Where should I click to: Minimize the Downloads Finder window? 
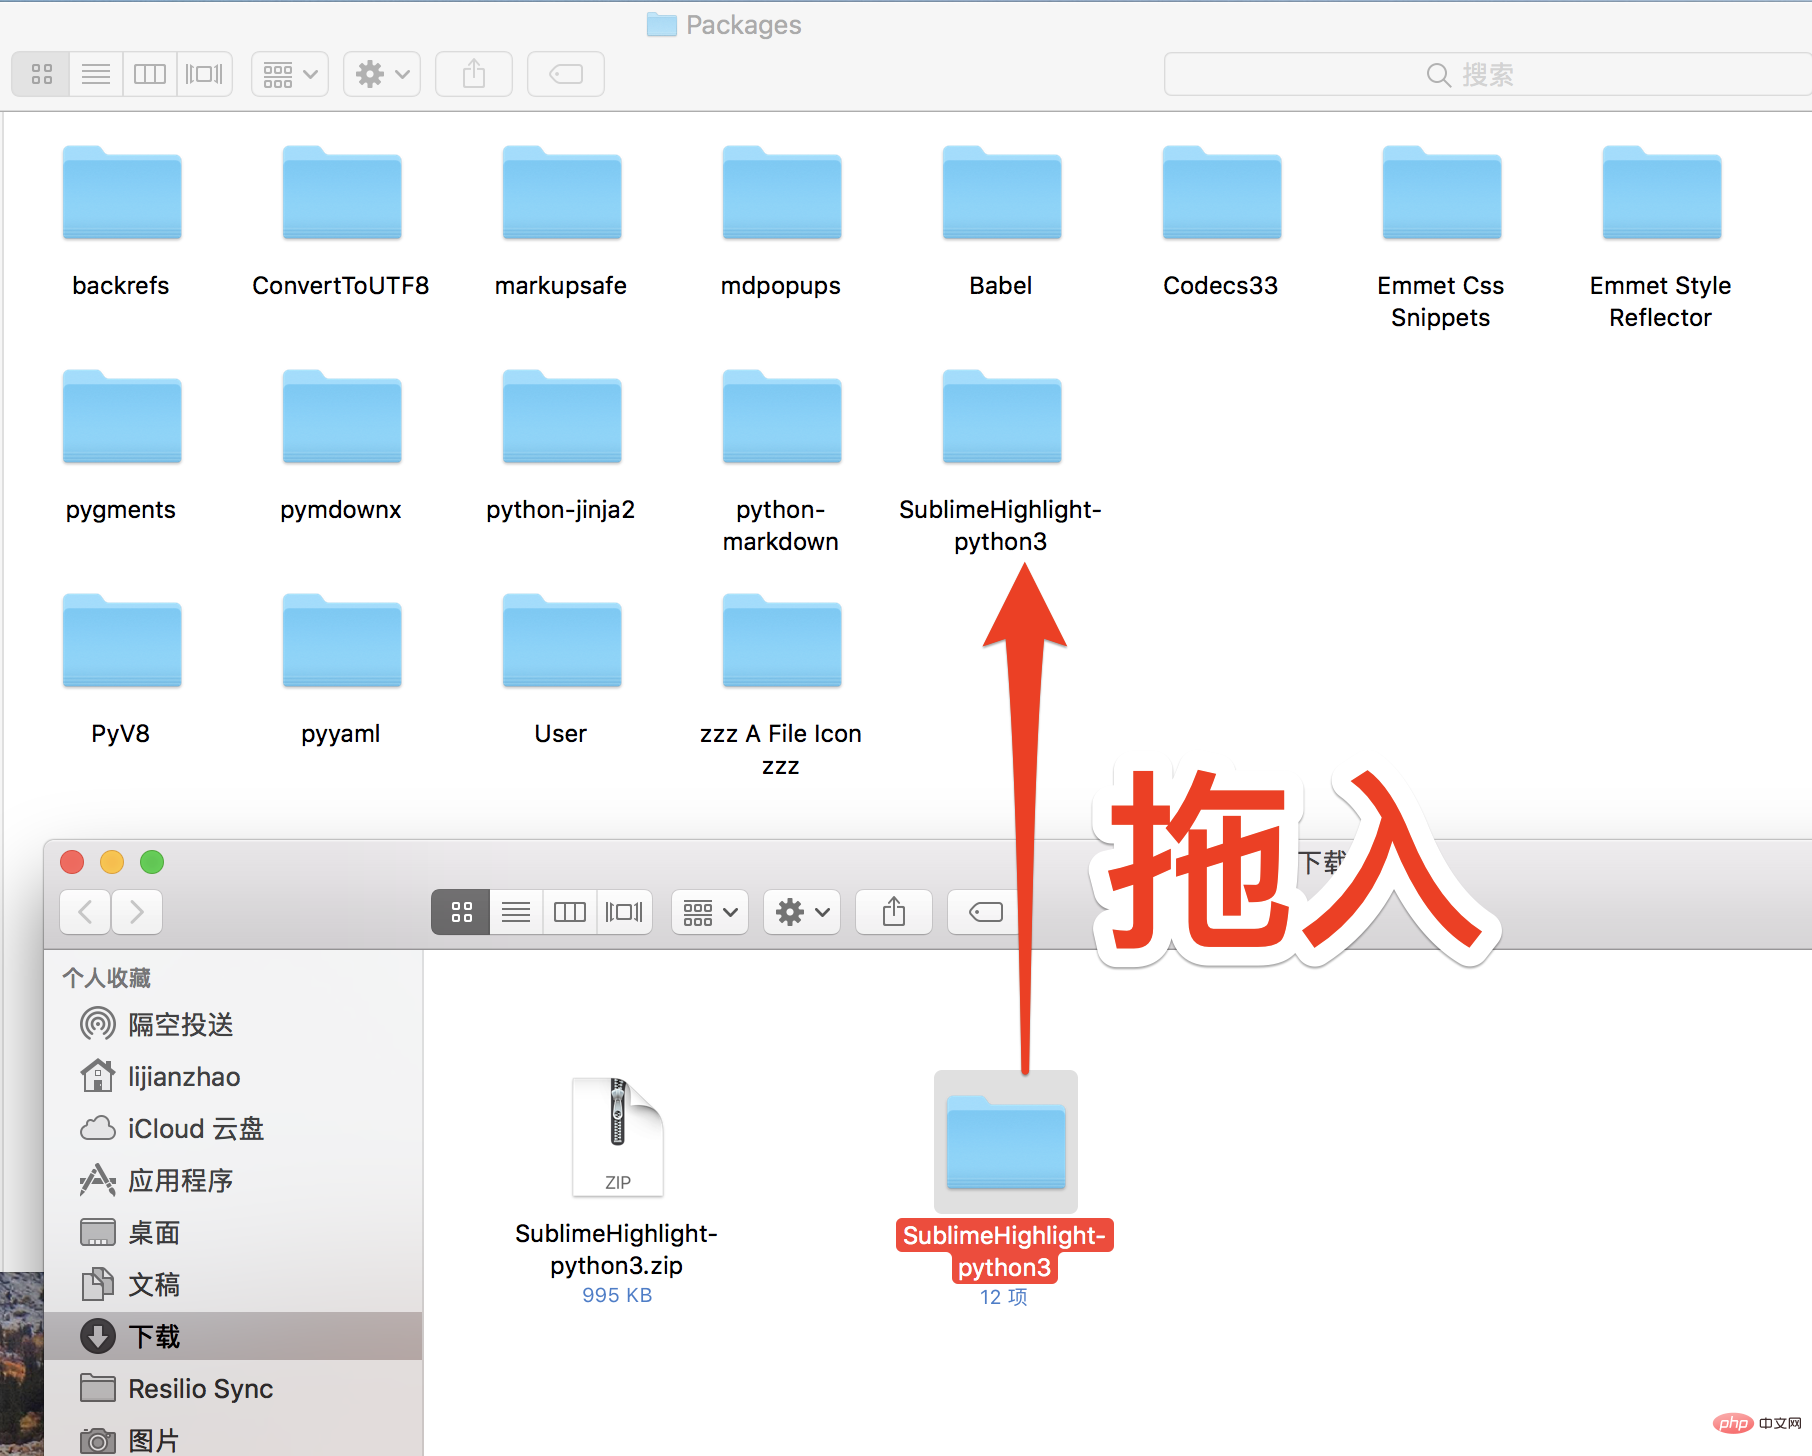tap(112, 862)
